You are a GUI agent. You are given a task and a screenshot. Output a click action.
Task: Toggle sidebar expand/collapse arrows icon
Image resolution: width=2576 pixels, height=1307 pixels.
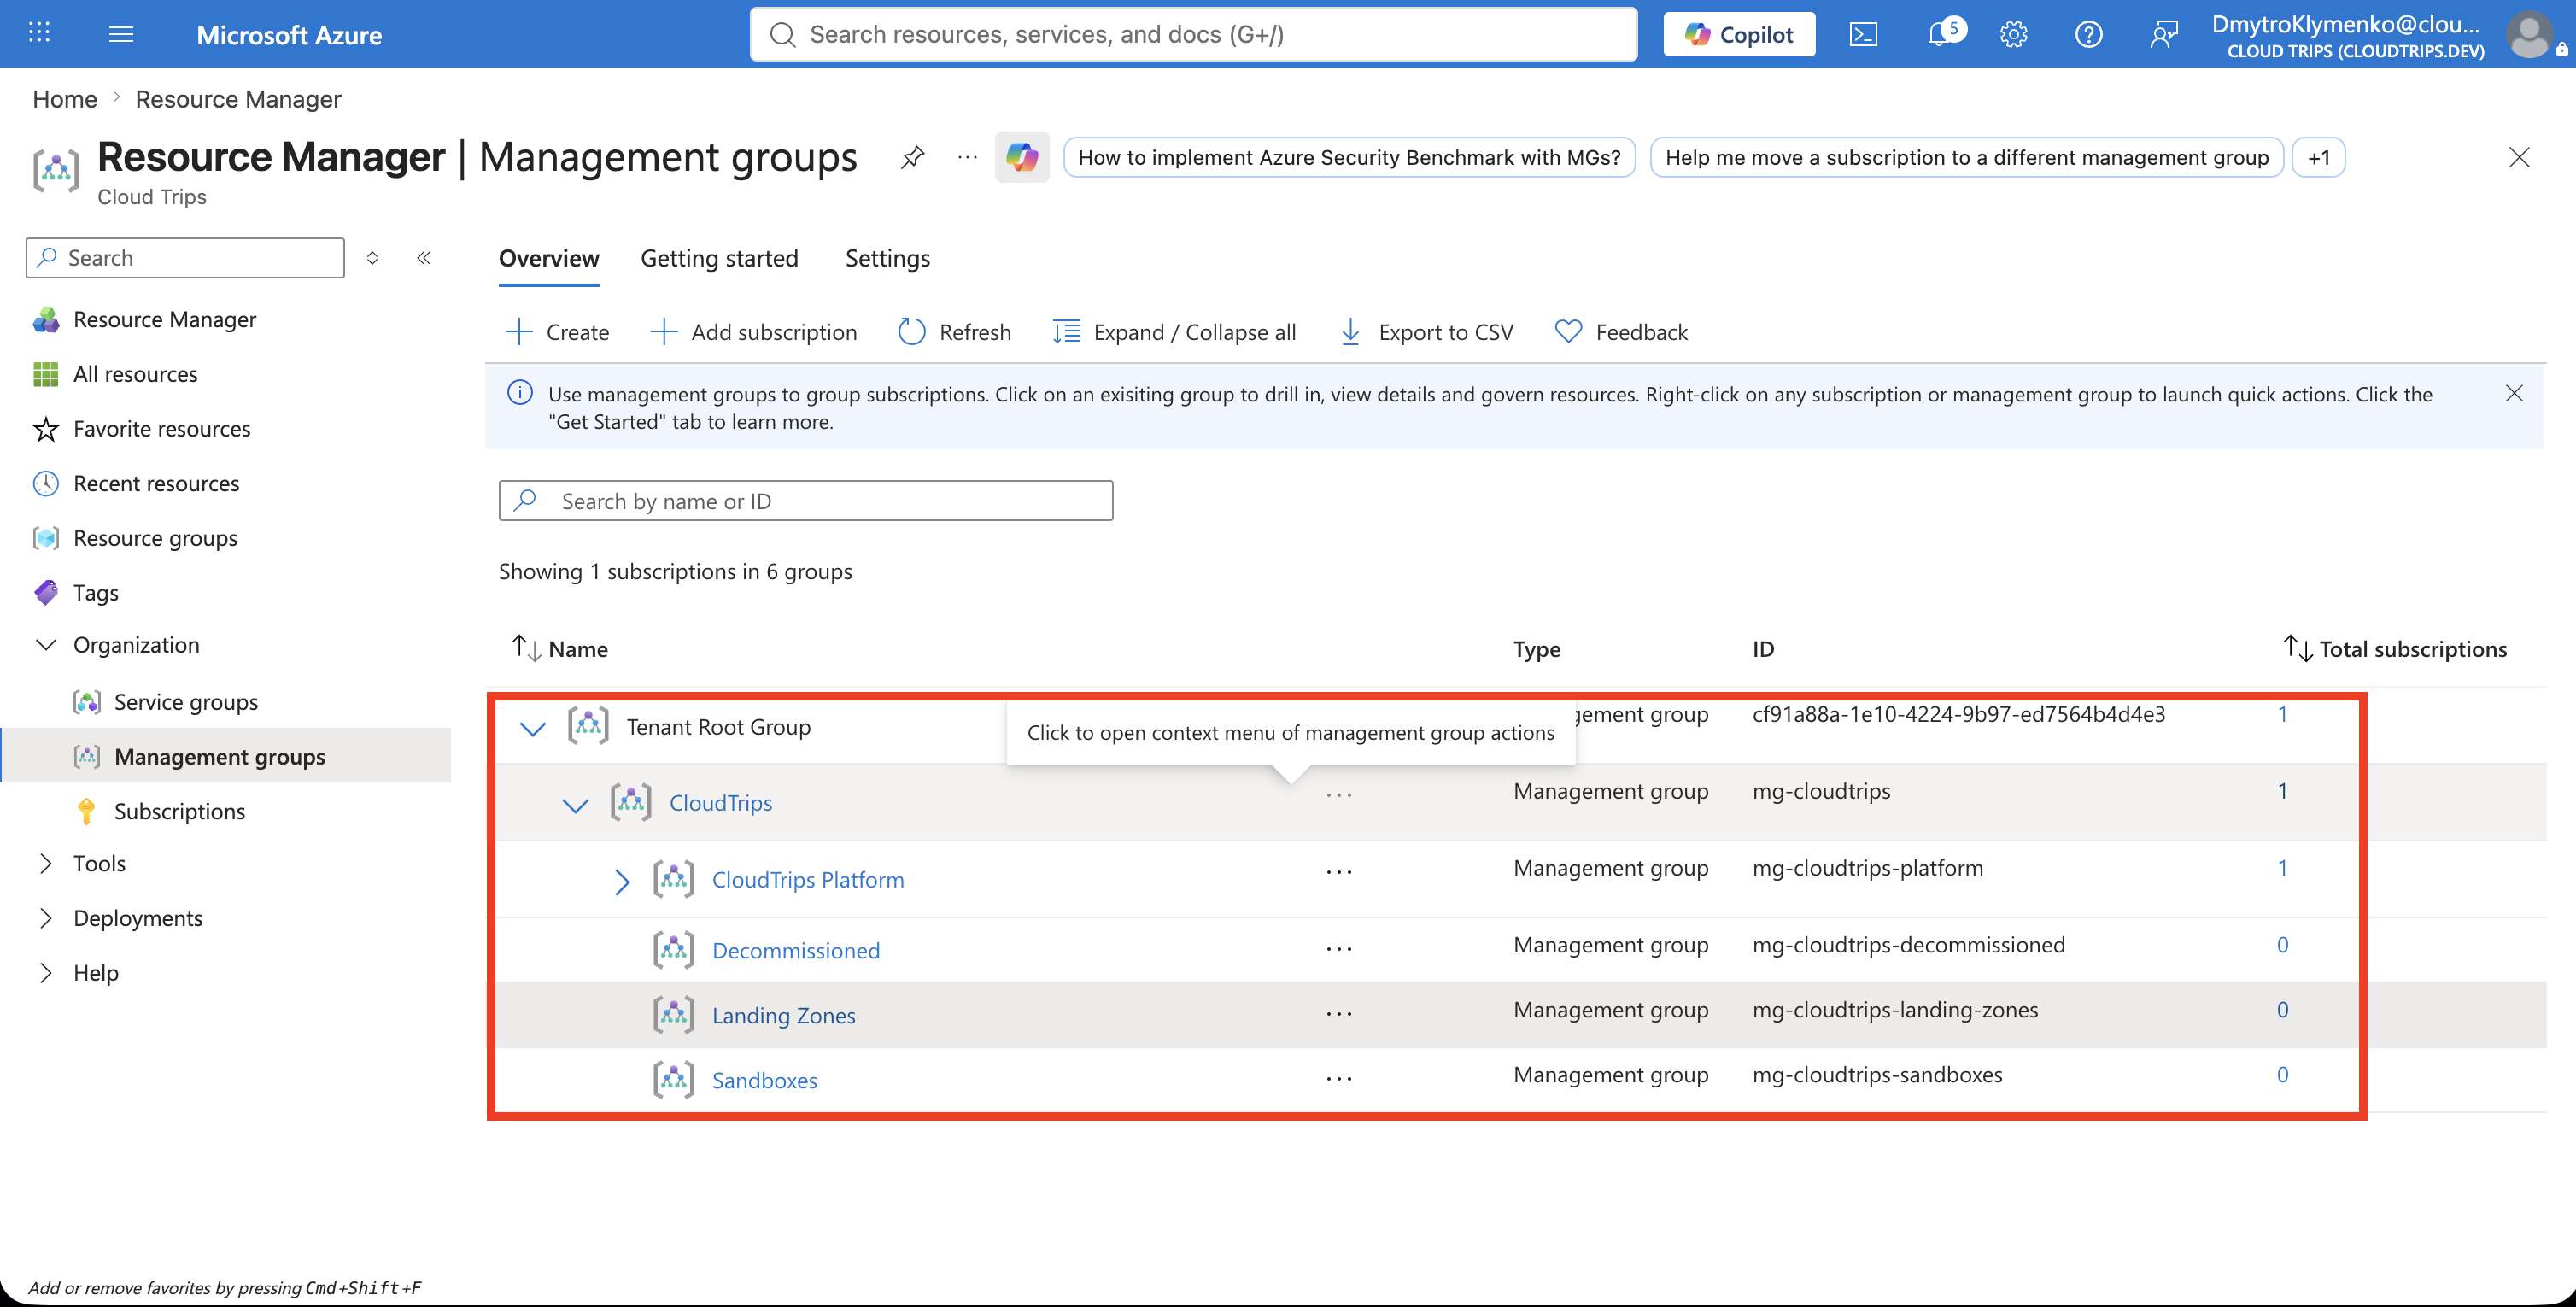click(372, 258)
